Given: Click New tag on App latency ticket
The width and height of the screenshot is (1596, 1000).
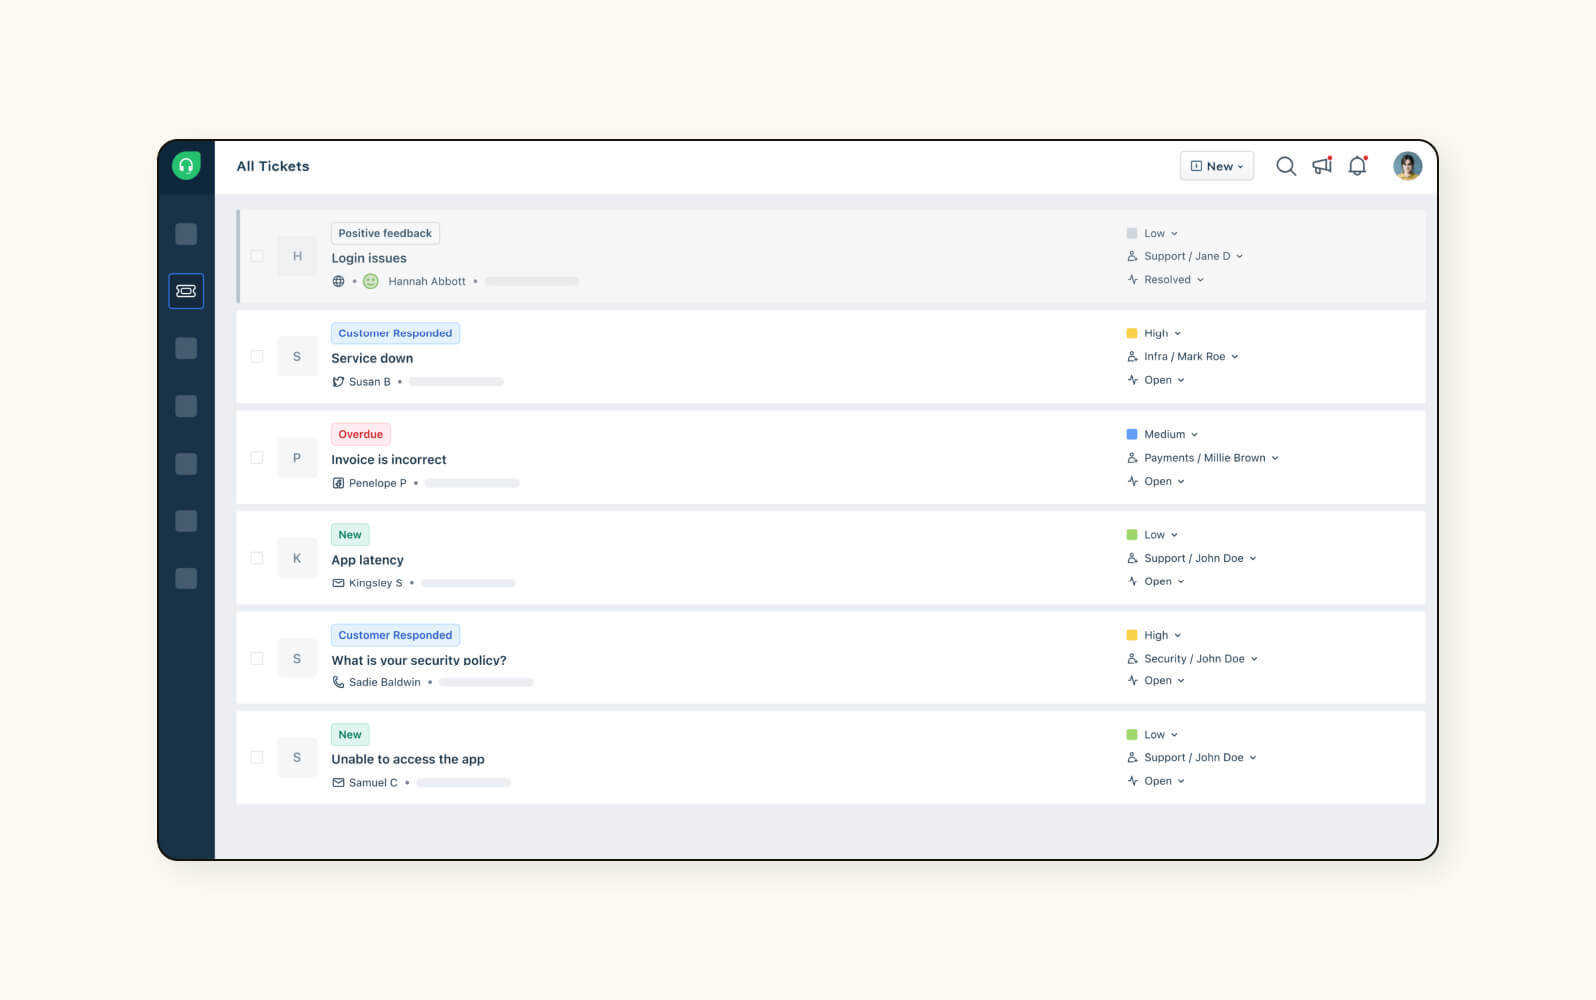Looking at the screenshot, I should 350,535.
